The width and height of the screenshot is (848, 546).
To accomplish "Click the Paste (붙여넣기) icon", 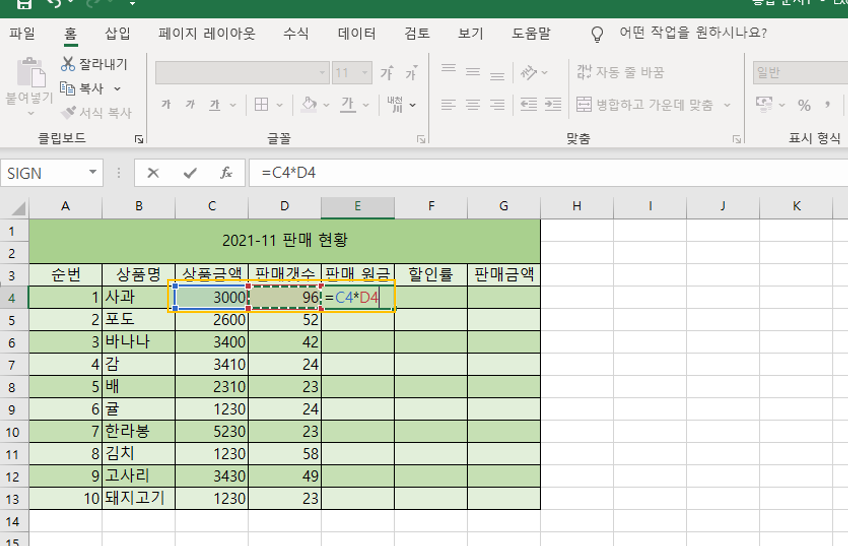I will pos(30,72).
